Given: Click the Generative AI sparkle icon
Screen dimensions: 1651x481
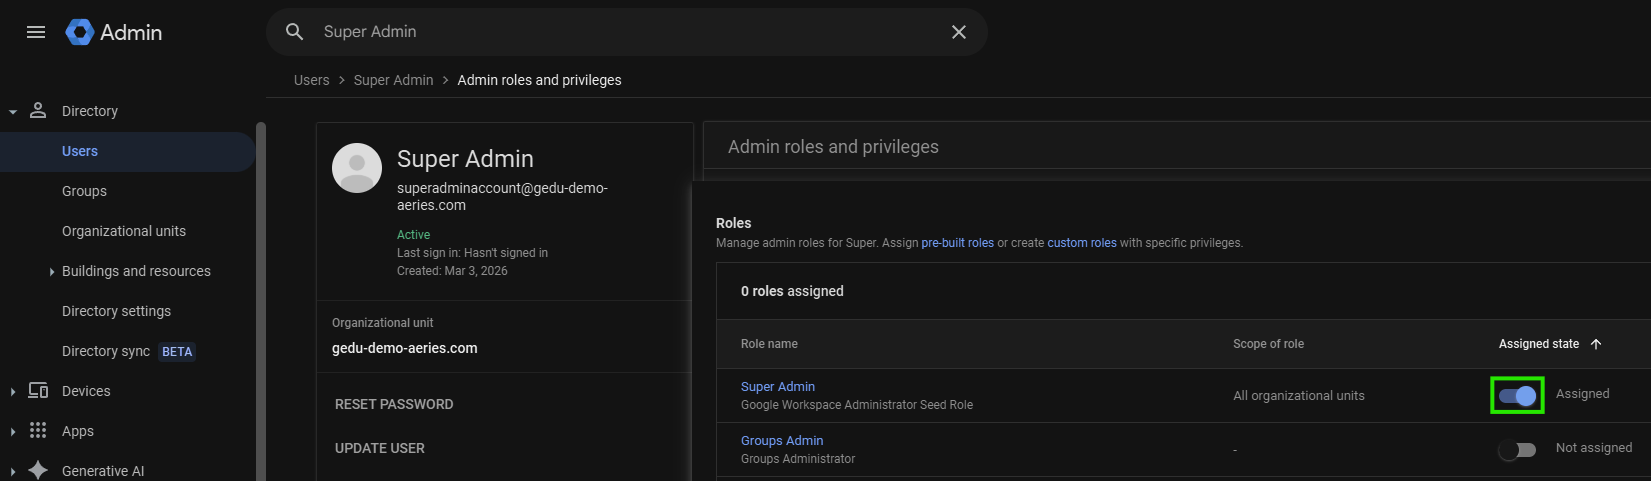Looking at the screenshot, I should pos(38,470).
